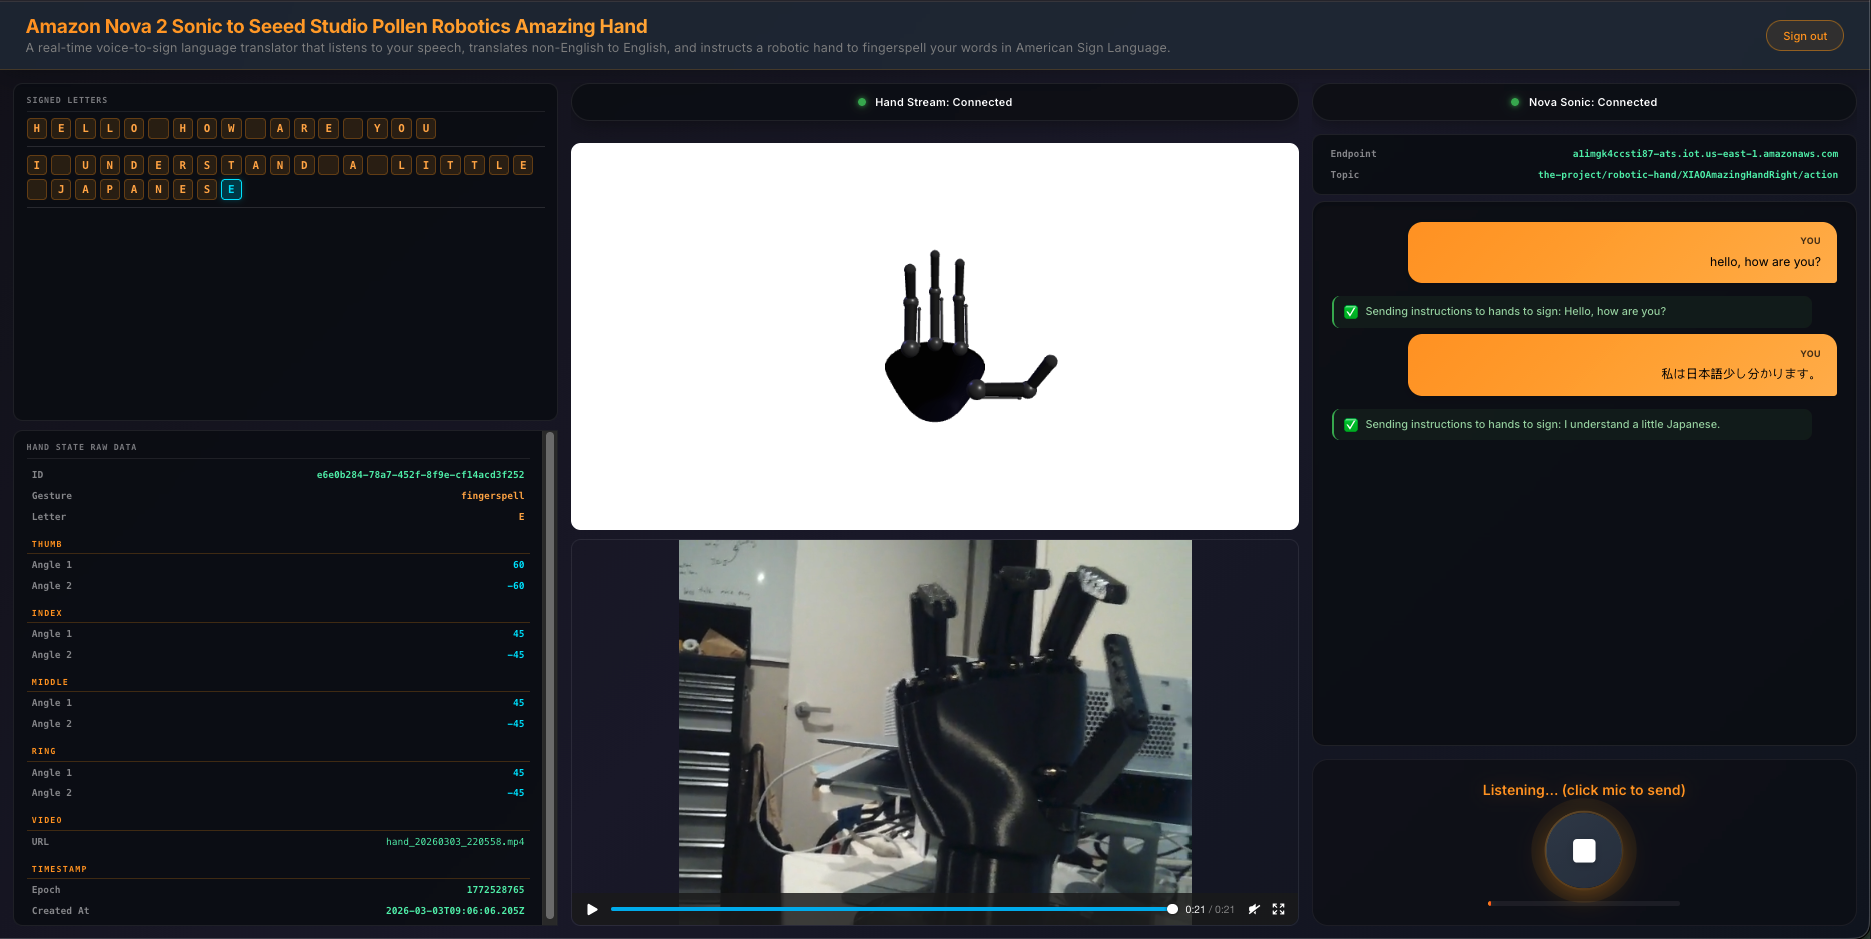
Task: Click the Sign out button
Action: 1804,35
